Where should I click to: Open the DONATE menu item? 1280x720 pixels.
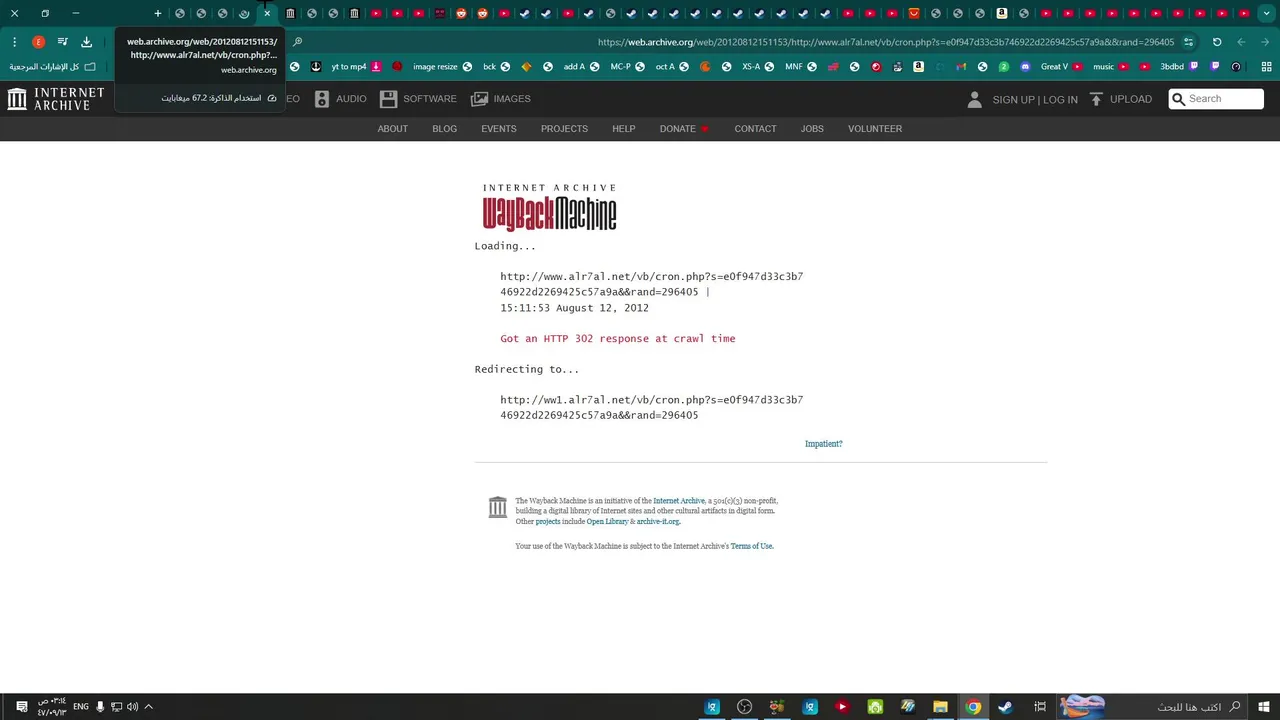684,129
